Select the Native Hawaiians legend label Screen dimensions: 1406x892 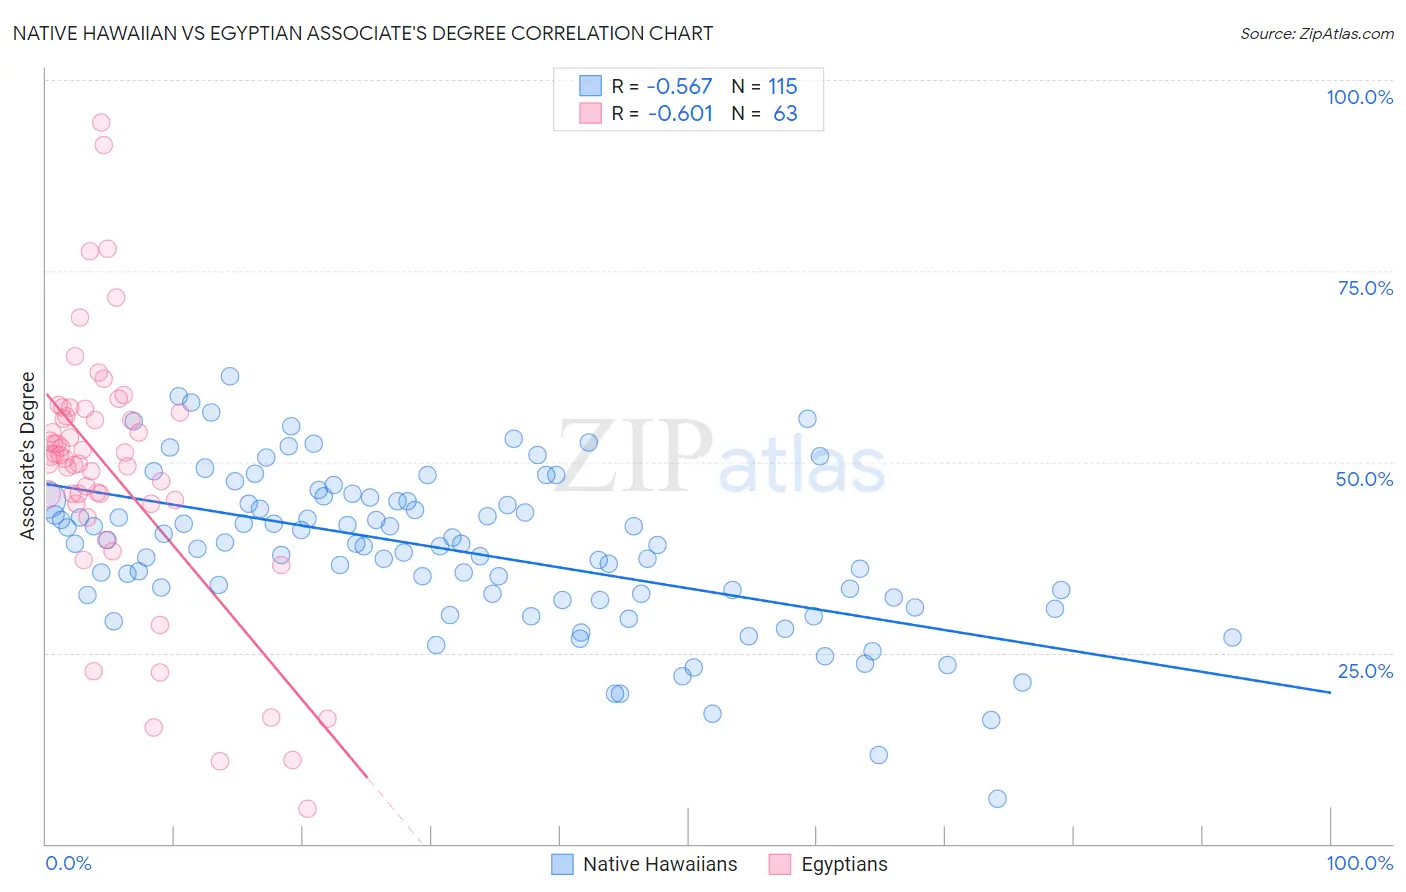(660, 864)
